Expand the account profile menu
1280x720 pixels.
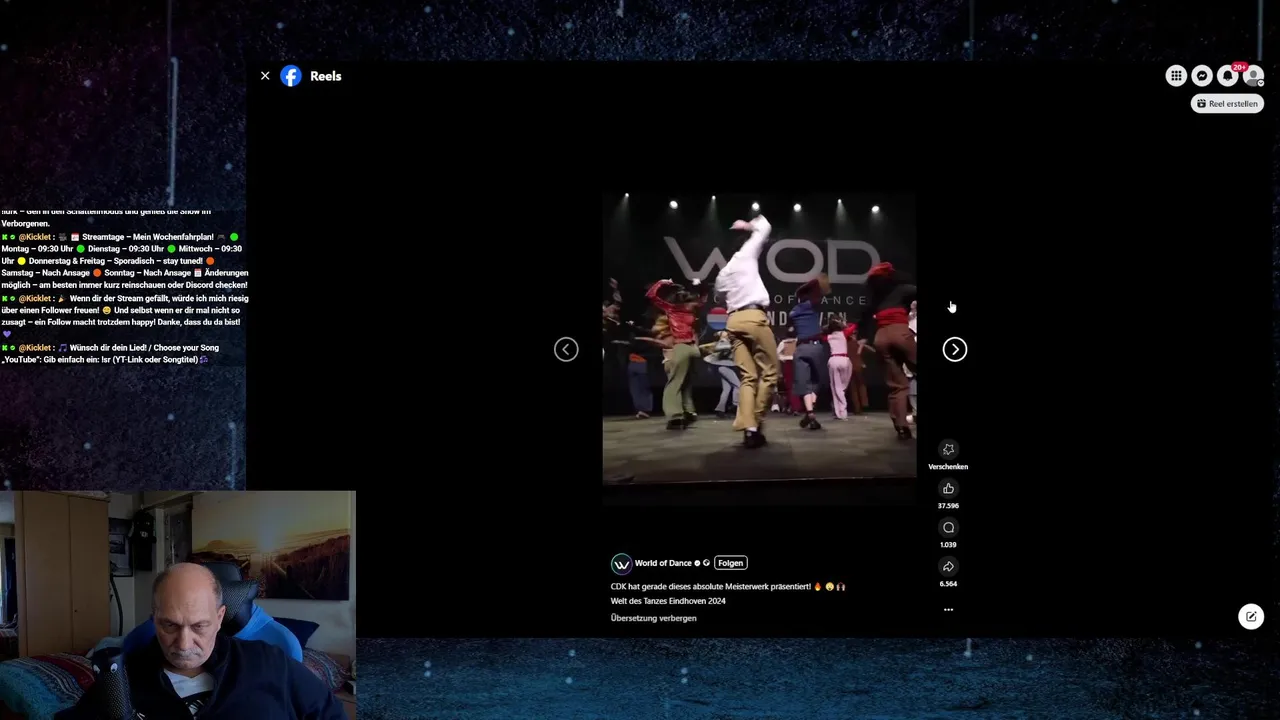tap(1253, 76)
